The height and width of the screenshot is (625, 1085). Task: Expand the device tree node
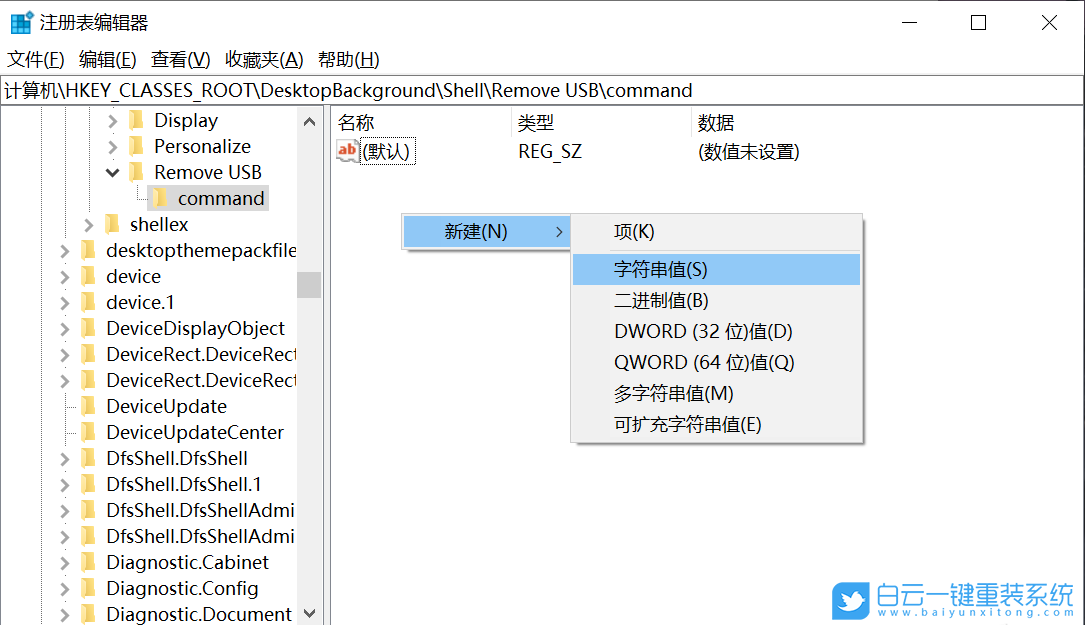pyautogui.click(x=63, y=276)
